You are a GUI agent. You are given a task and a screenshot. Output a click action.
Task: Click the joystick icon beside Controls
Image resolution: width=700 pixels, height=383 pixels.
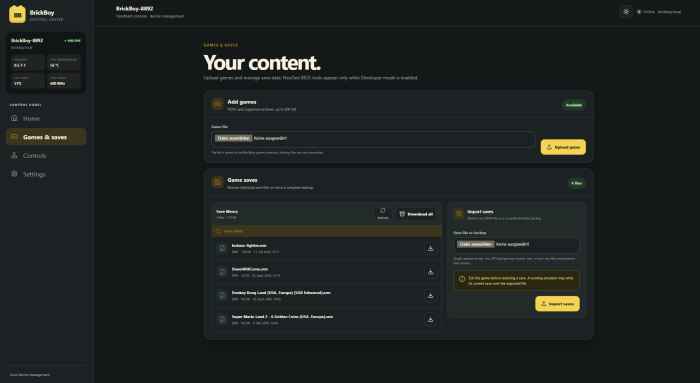pos(14,155)
